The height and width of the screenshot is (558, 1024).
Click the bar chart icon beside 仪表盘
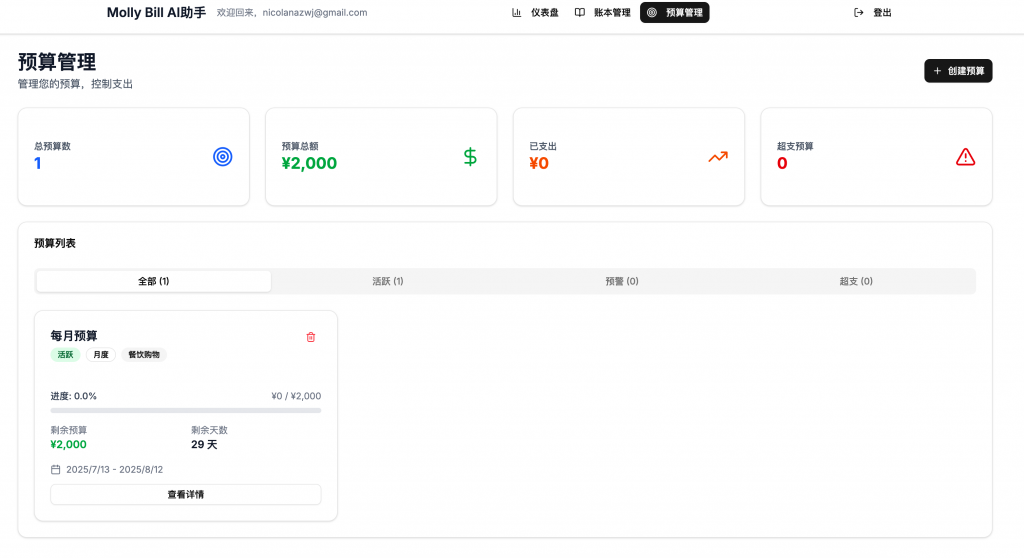(517, 13)
